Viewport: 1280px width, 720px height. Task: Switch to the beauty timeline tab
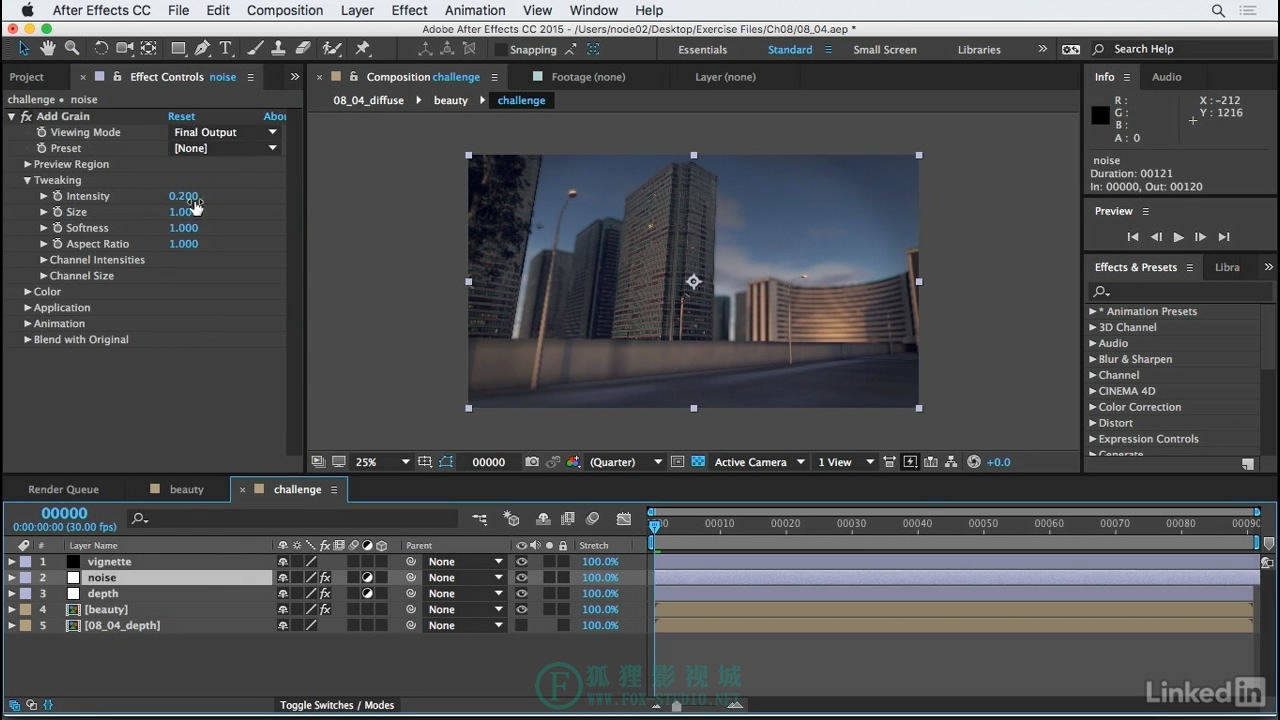tap(186, 489)
